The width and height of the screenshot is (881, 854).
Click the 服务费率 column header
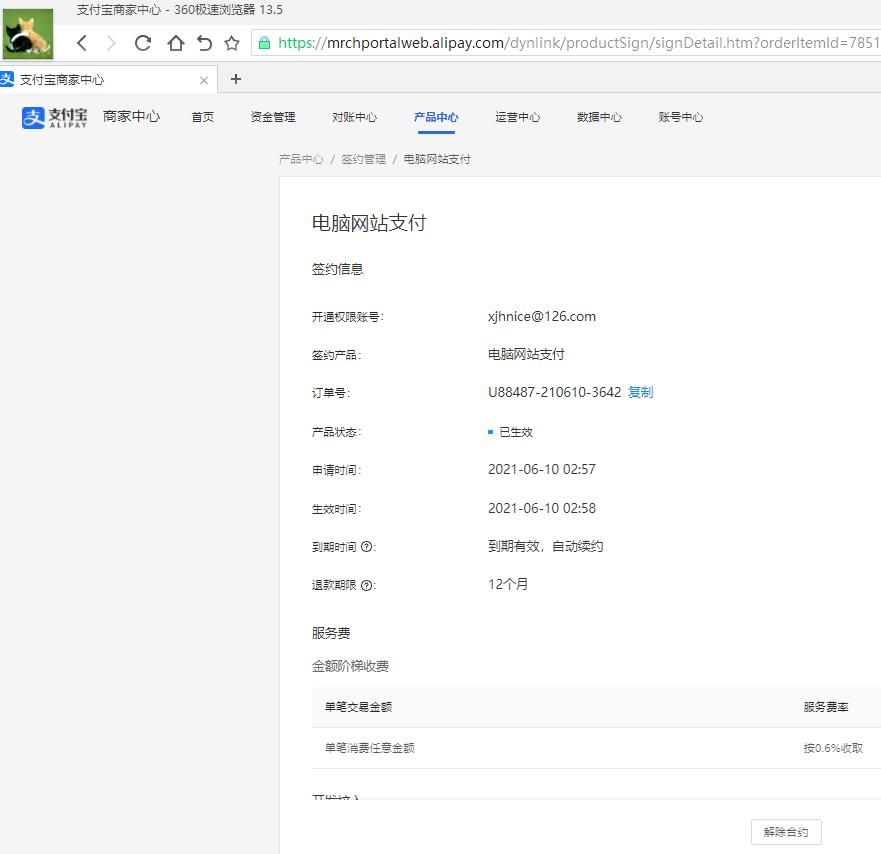tap(825, 707)
